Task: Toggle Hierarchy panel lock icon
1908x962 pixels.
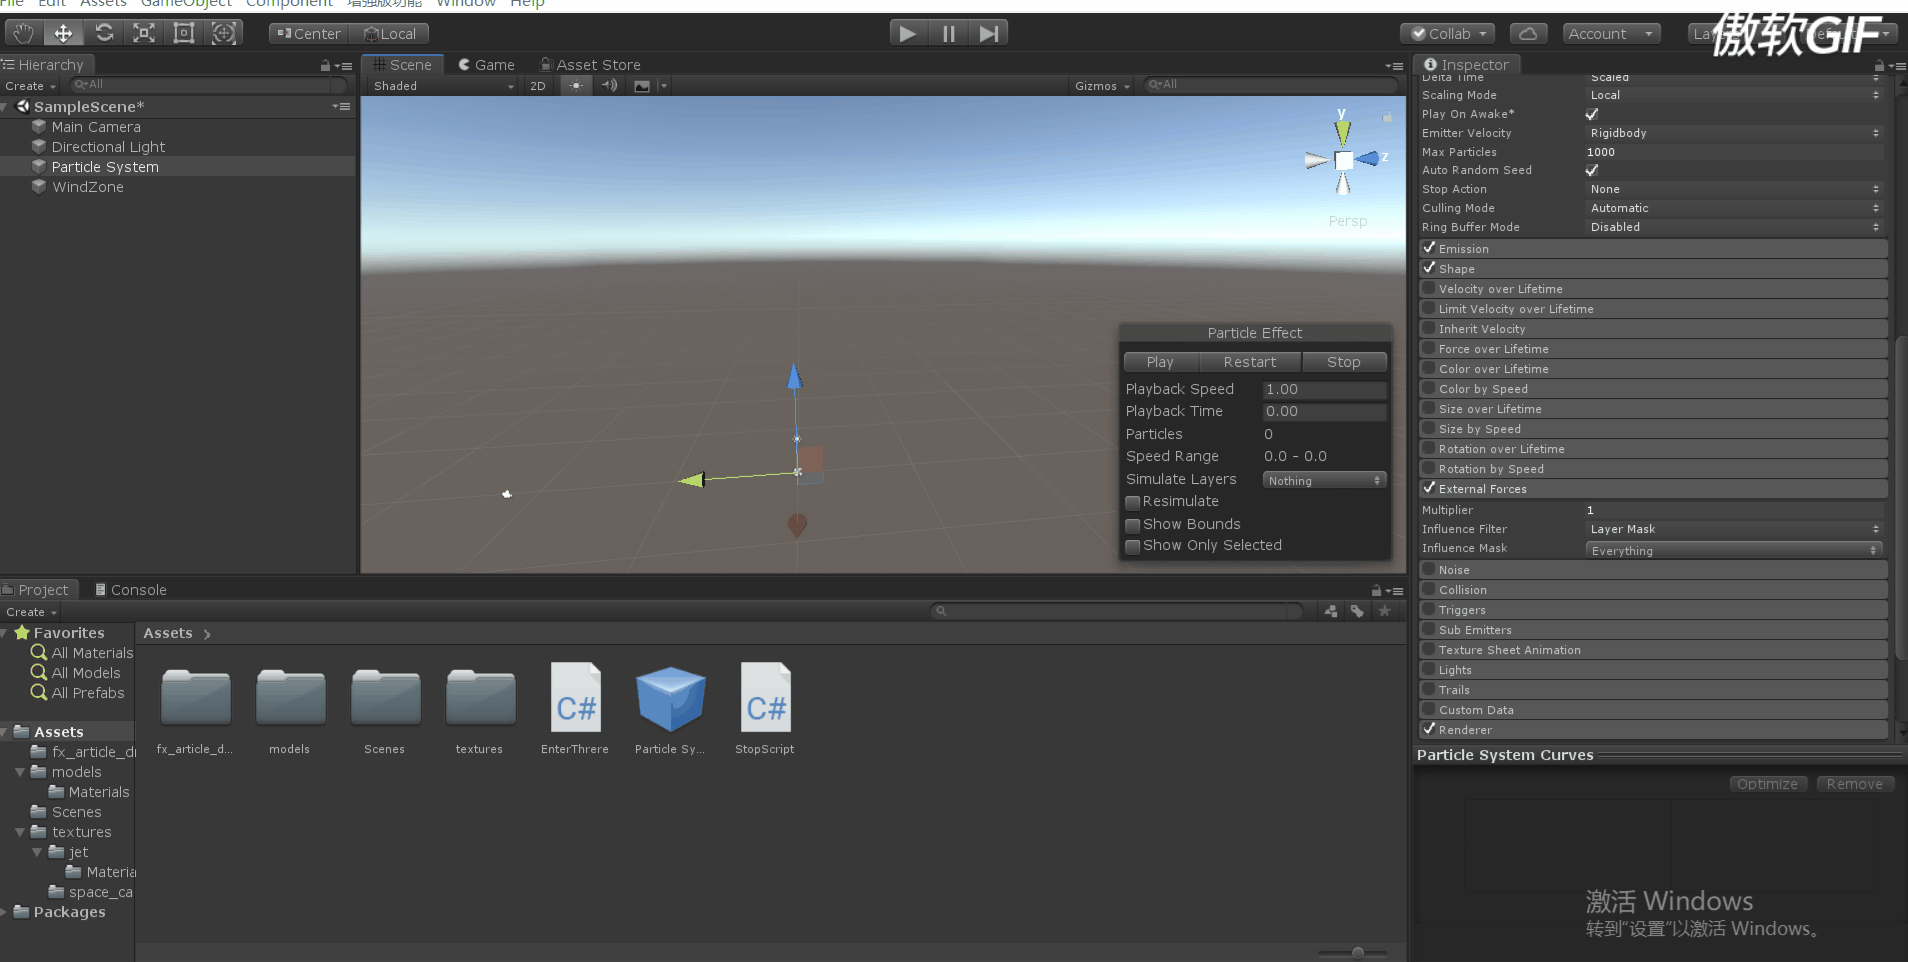Action: pos(325,66)
